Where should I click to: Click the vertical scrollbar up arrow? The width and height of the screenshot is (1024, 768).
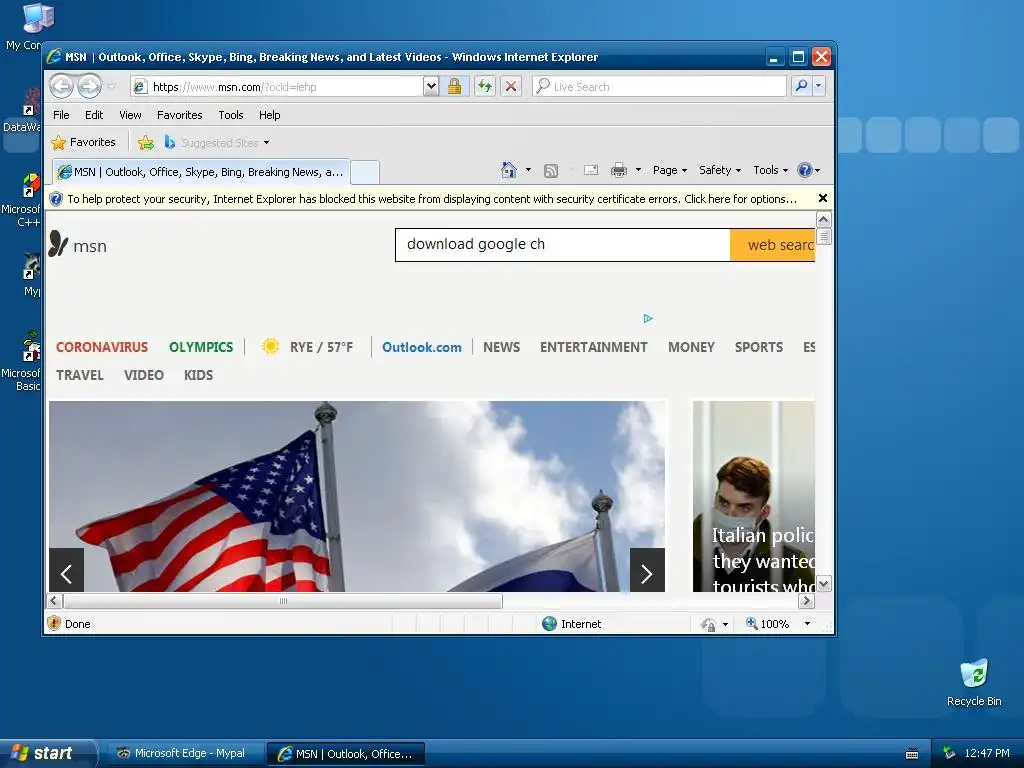824,219
